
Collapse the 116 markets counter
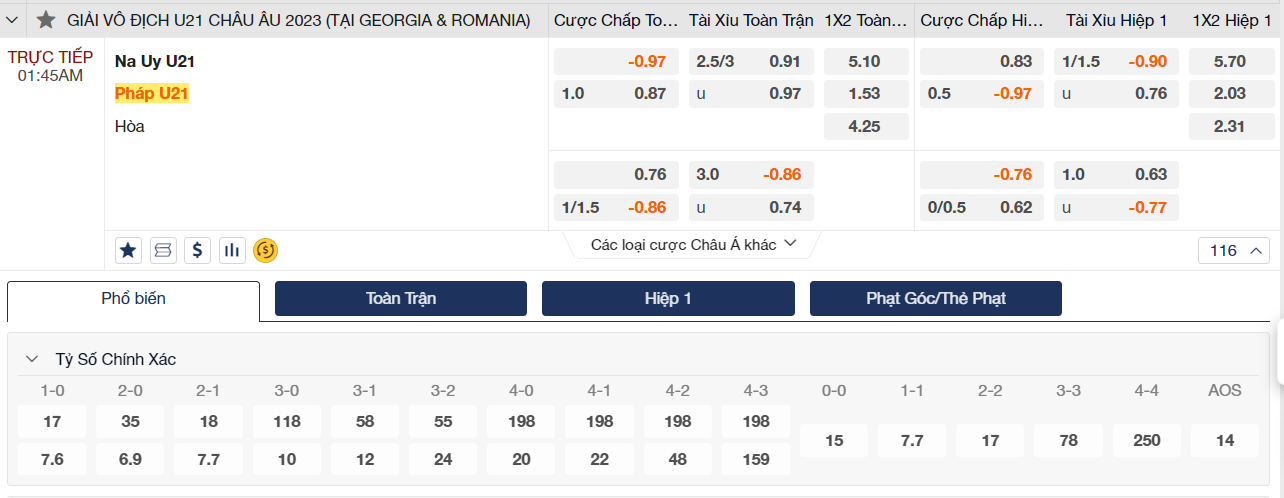(x=1234, y=251)
